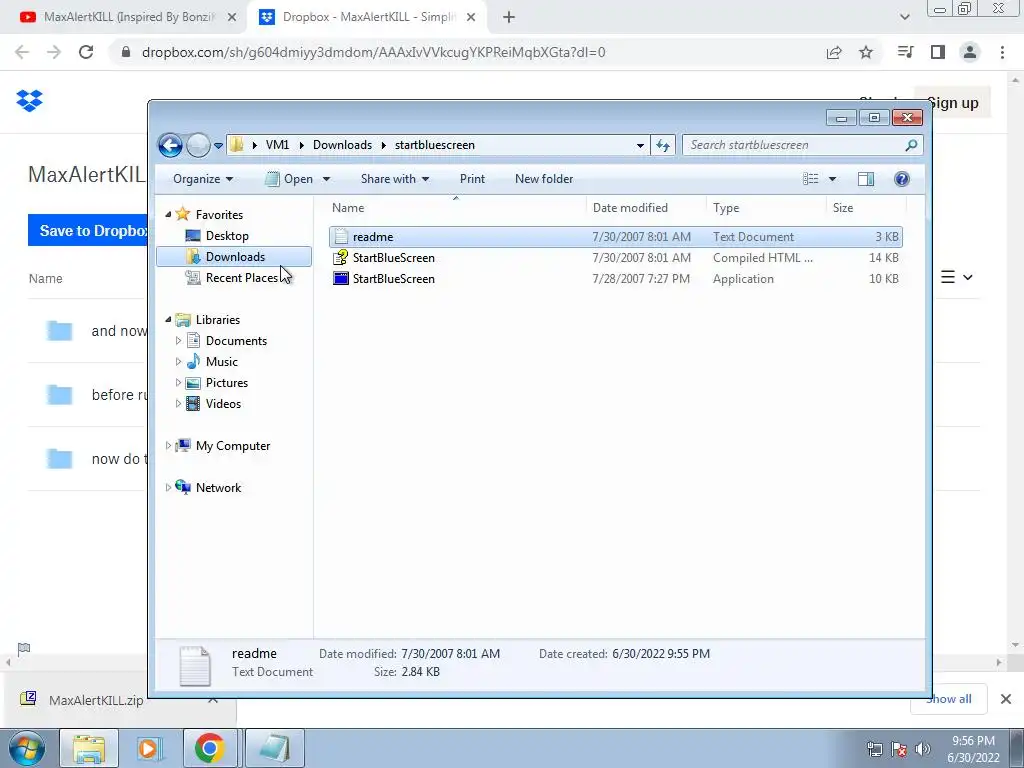Click Sign up on Dropbox

point(955,103)
